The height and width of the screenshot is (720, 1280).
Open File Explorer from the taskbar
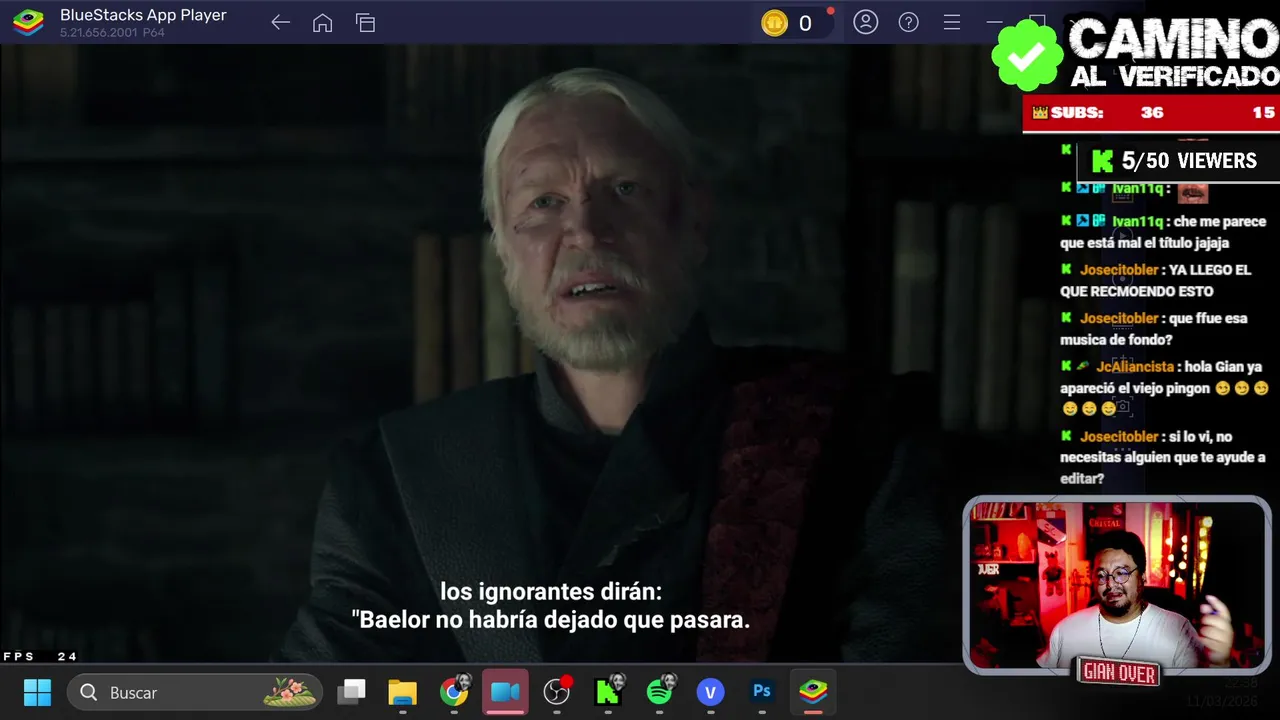coord(402,692)
